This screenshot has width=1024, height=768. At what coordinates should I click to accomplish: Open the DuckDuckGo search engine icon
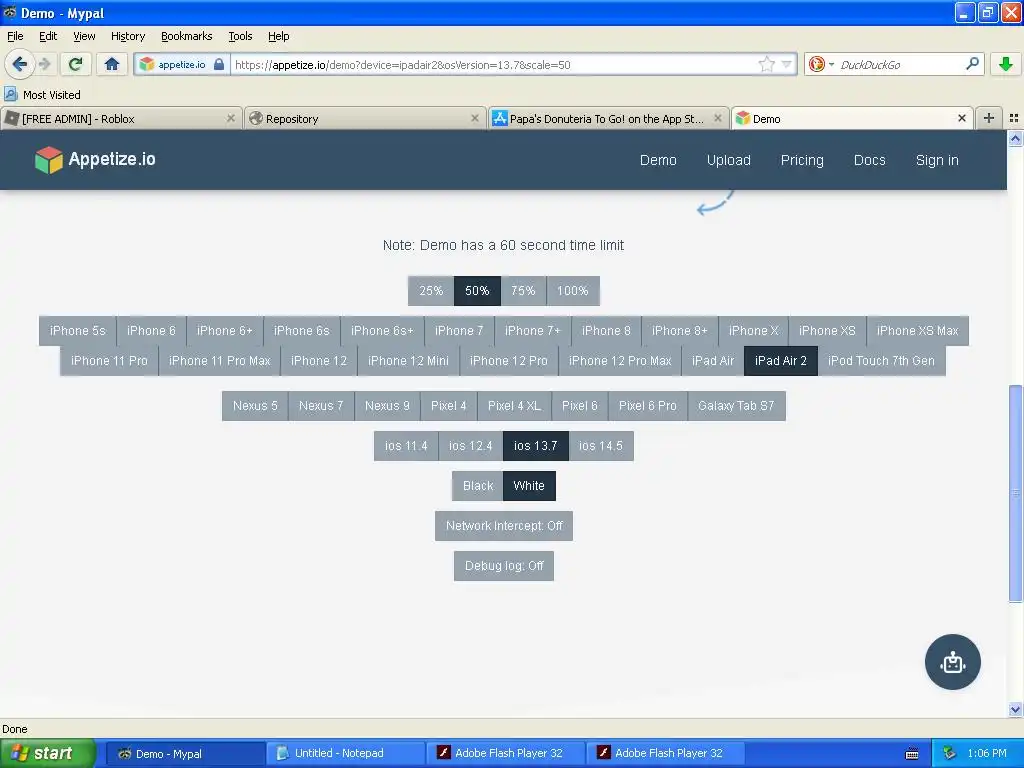[816, 64]
